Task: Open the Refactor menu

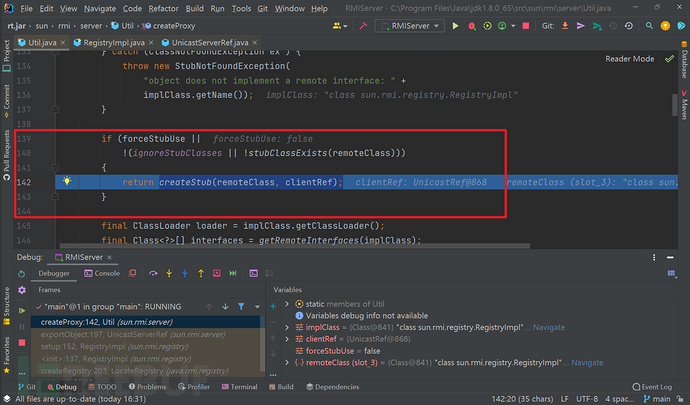Action: 163,8
